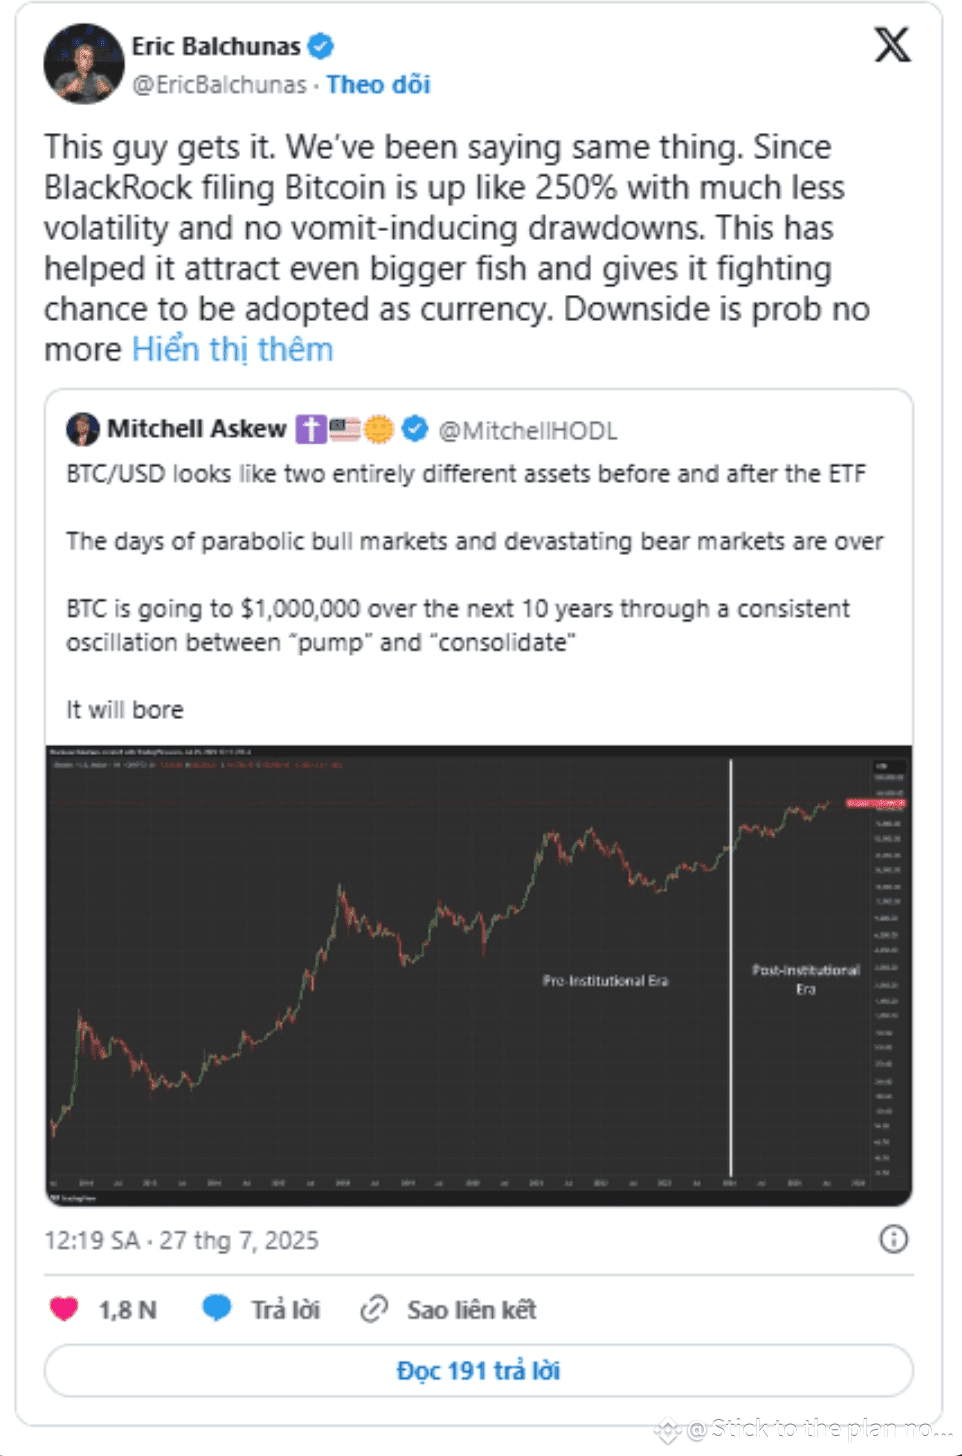The width and height of the screenshot is (962, 1456).
Task: Open the @EricBalchunas handle
Action: click(x=219, y=85)
